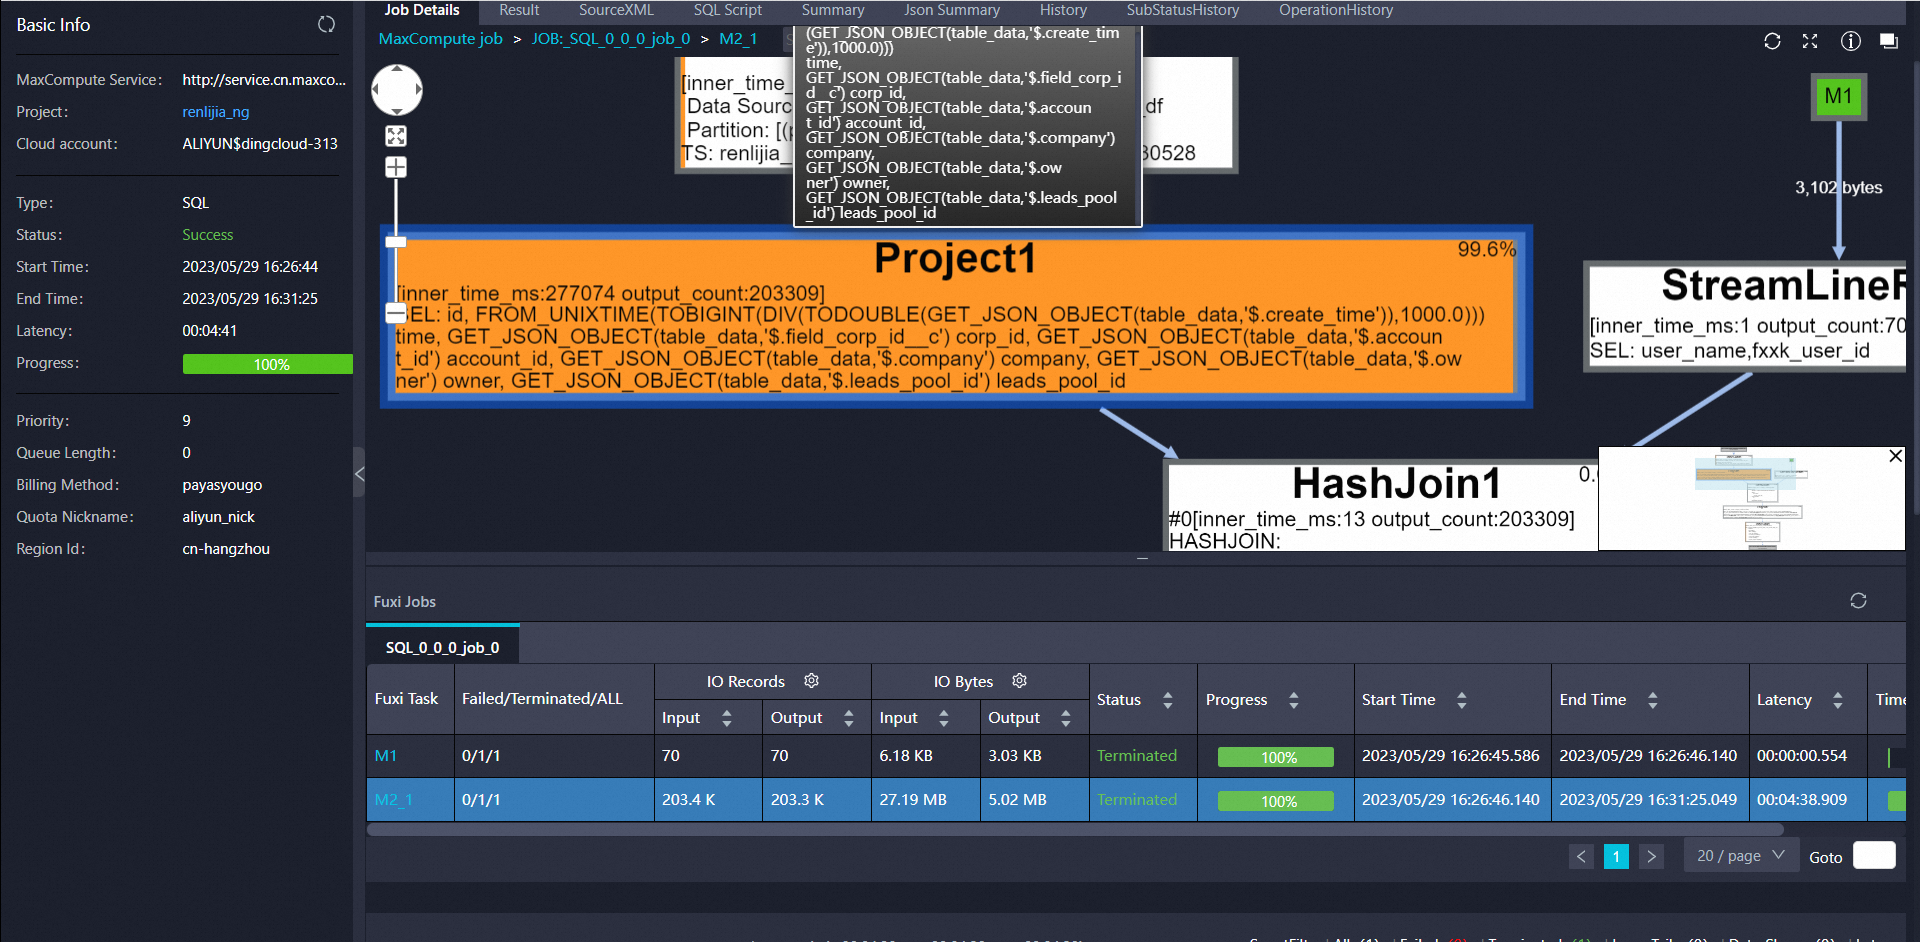Click the JOB: SQL_0_0_0_job_0 breadcrumb

[x=611, y=39]
